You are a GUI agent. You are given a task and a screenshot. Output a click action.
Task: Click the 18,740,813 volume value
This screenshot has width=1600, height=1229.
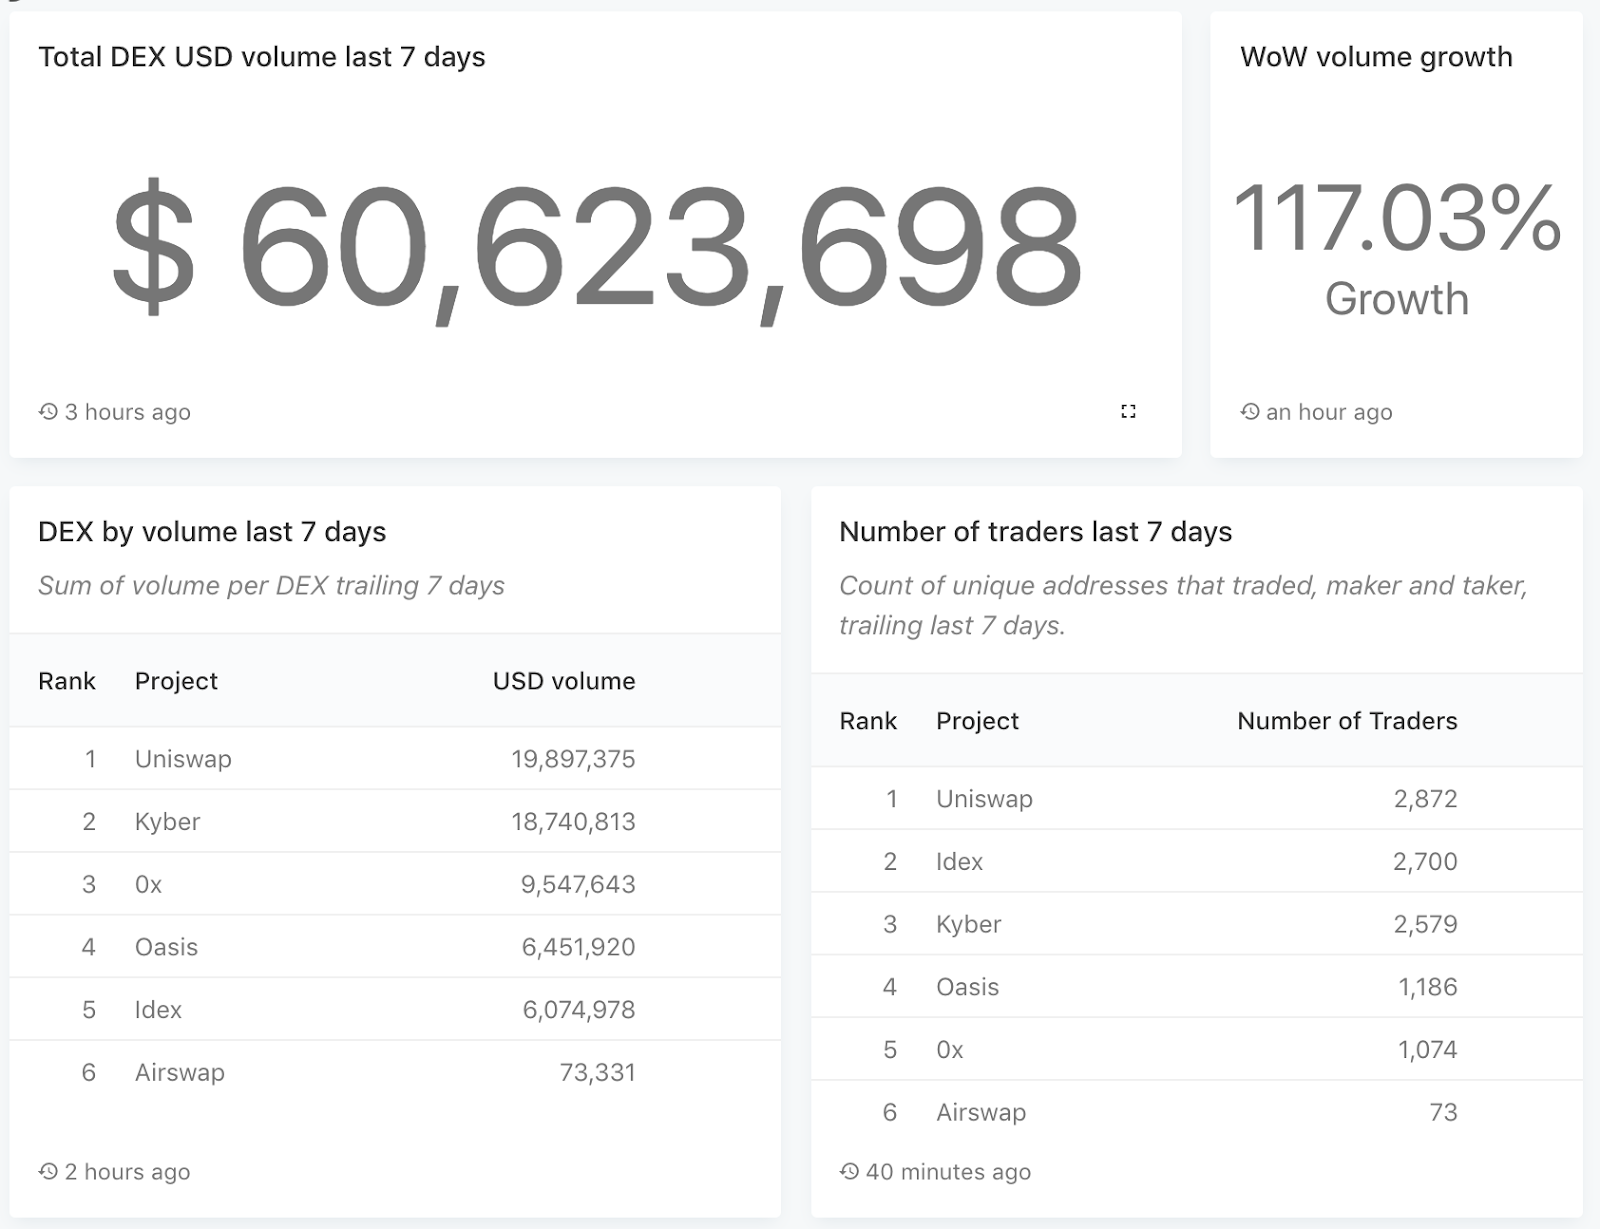coord(573,822)
